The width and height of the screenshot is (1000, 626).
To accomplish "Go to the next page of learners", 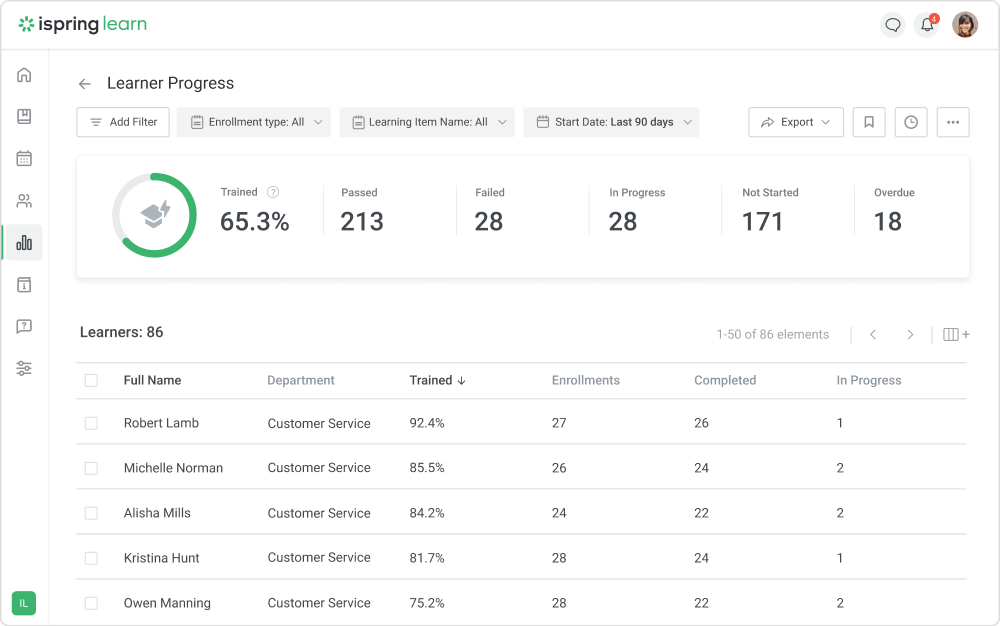I will click(x=910, y=335).
